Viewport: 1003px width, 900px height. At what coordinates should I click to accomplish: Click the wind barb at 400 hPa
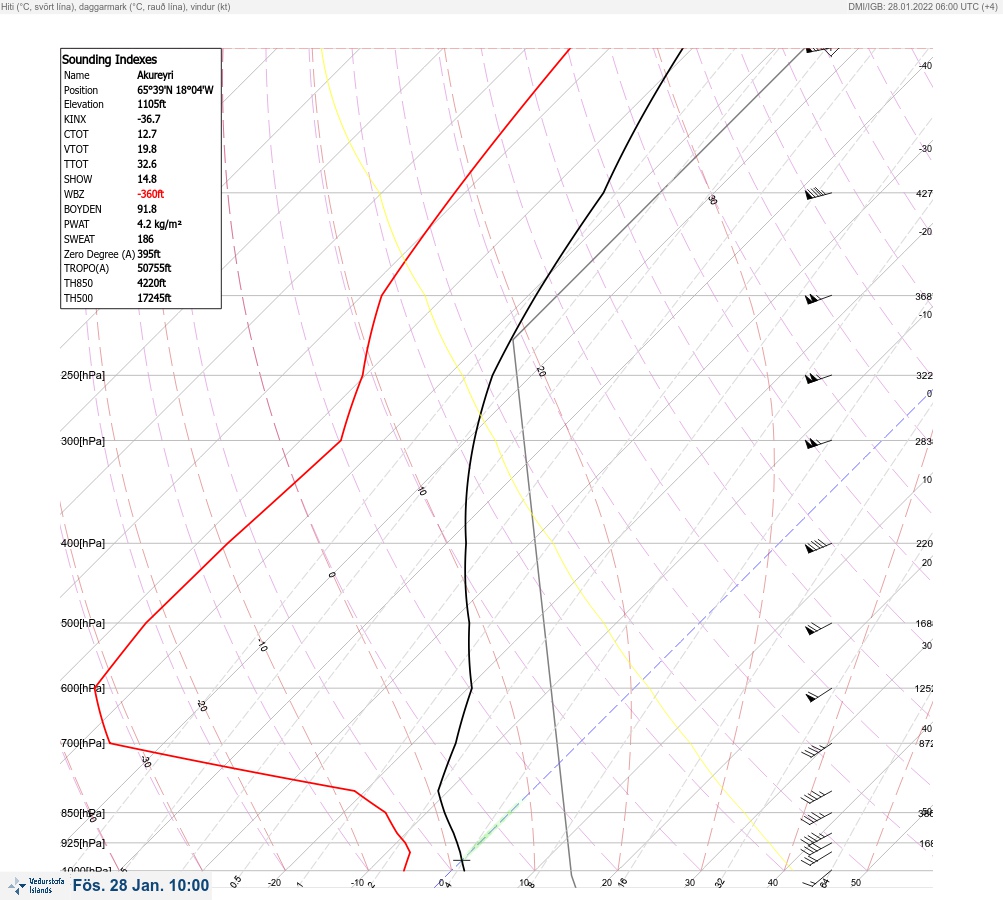818,546
